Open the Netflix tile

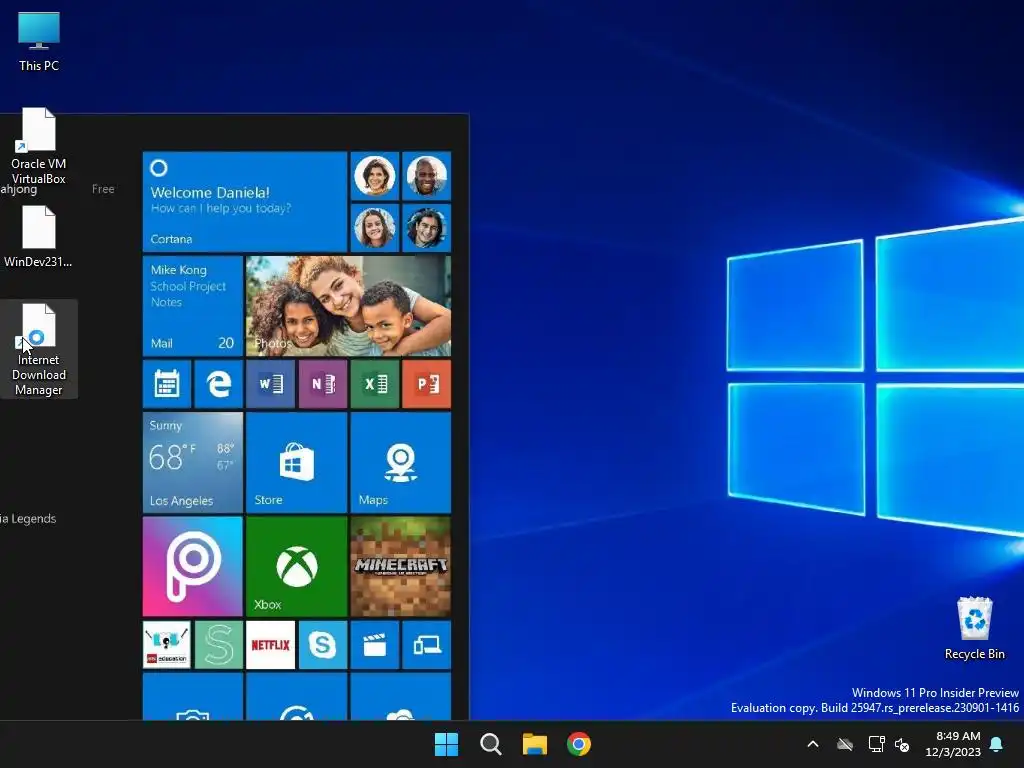click(x=270, y=645)
